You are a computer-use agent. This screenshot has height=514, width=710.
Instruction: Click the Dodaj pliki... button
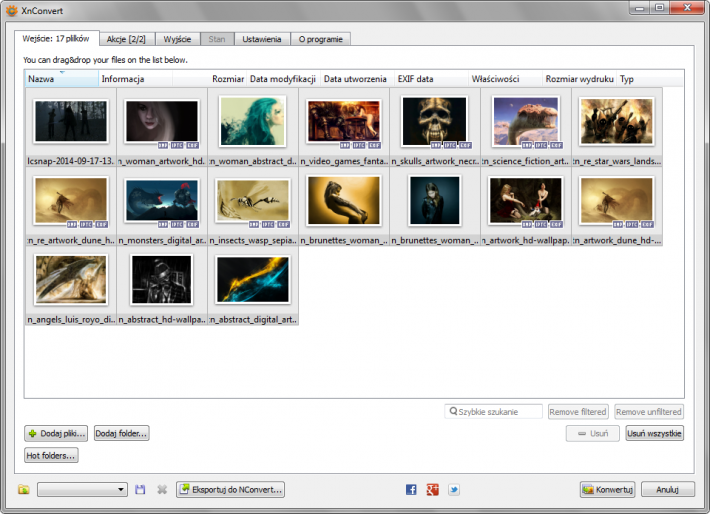pyautogui.click(x=56, y=433)
